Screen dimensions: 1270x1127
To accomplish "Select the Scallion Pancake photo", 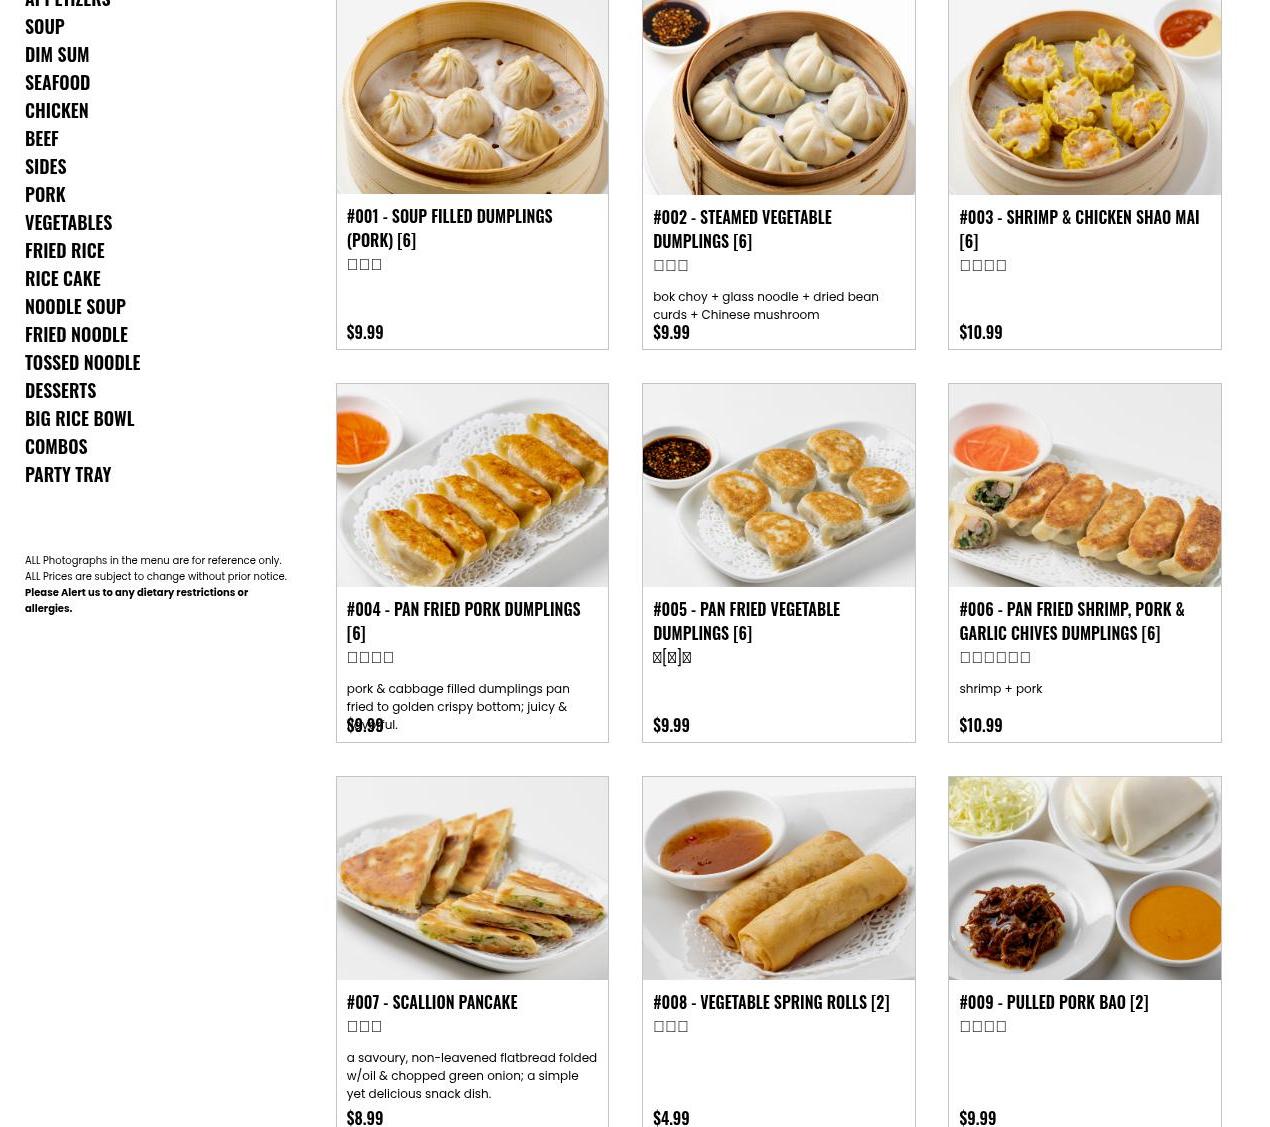I will click(472, 878).
